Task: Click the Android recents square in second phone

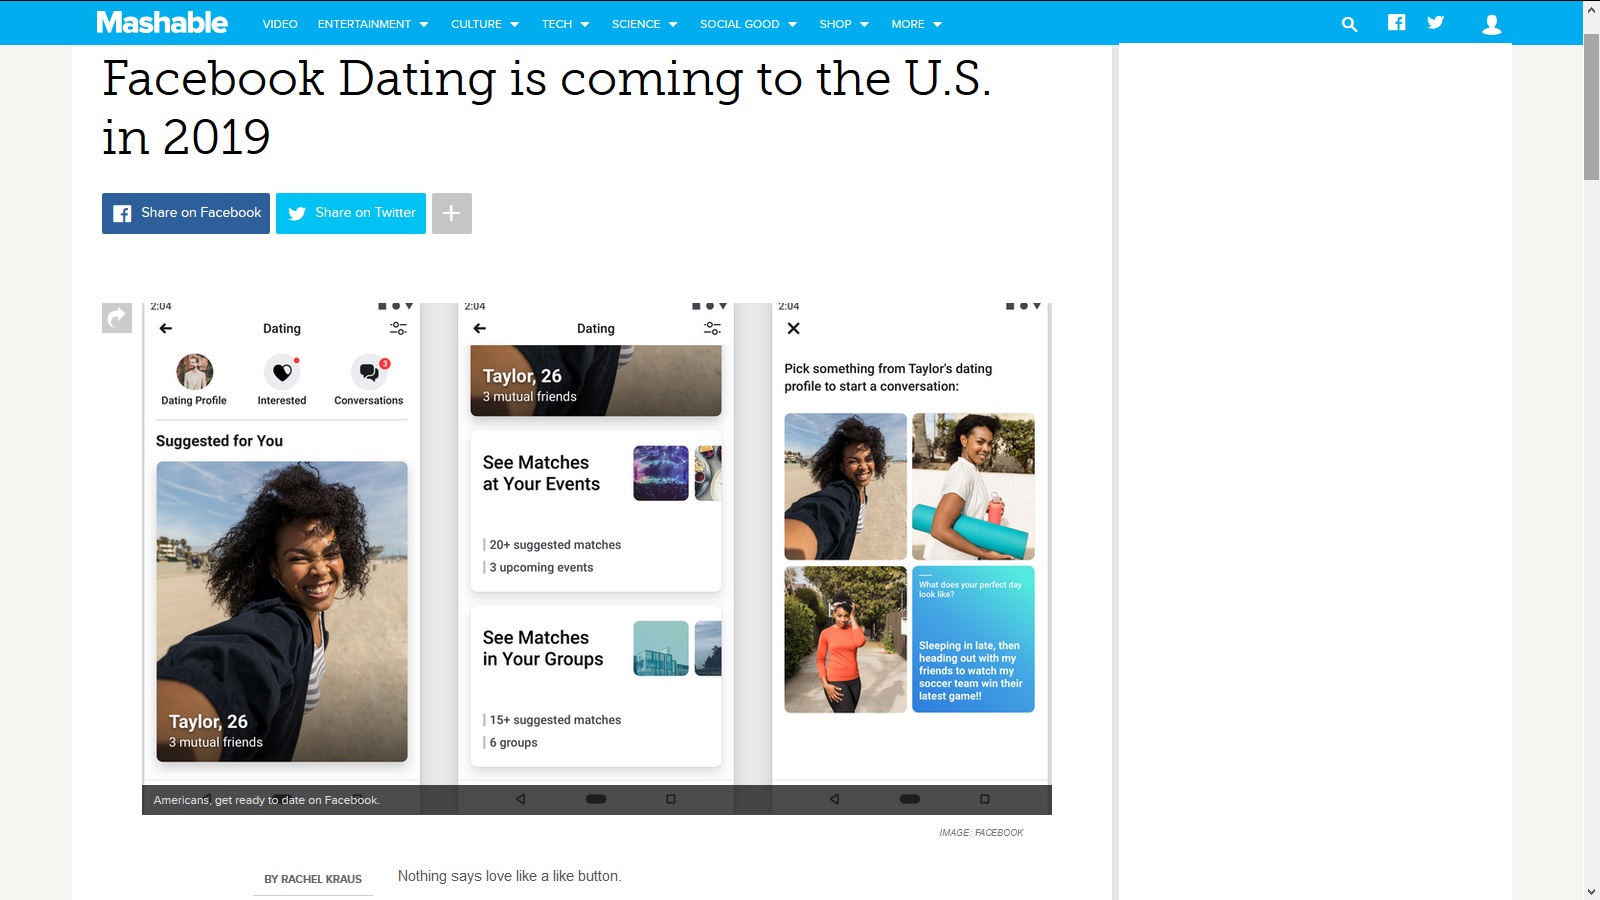Action: [671, 799]
